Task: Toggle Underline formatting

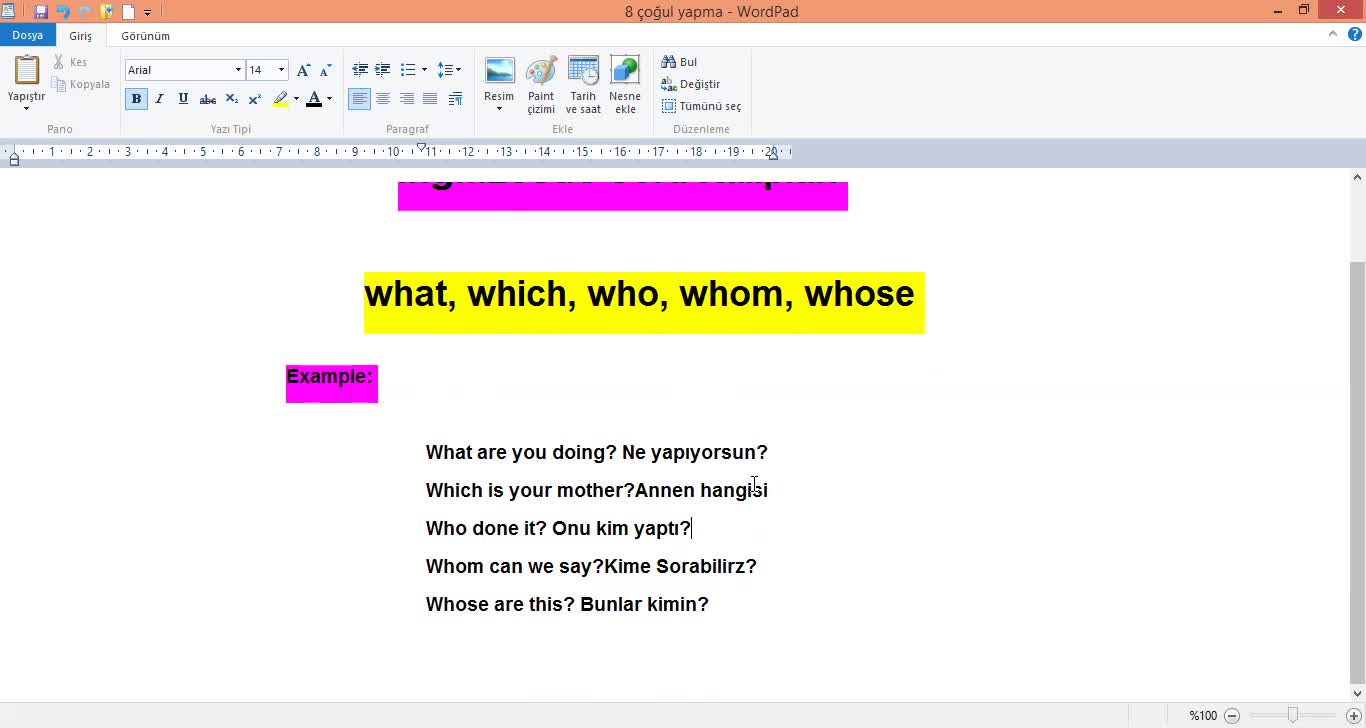Action: [x=183, y=99]
